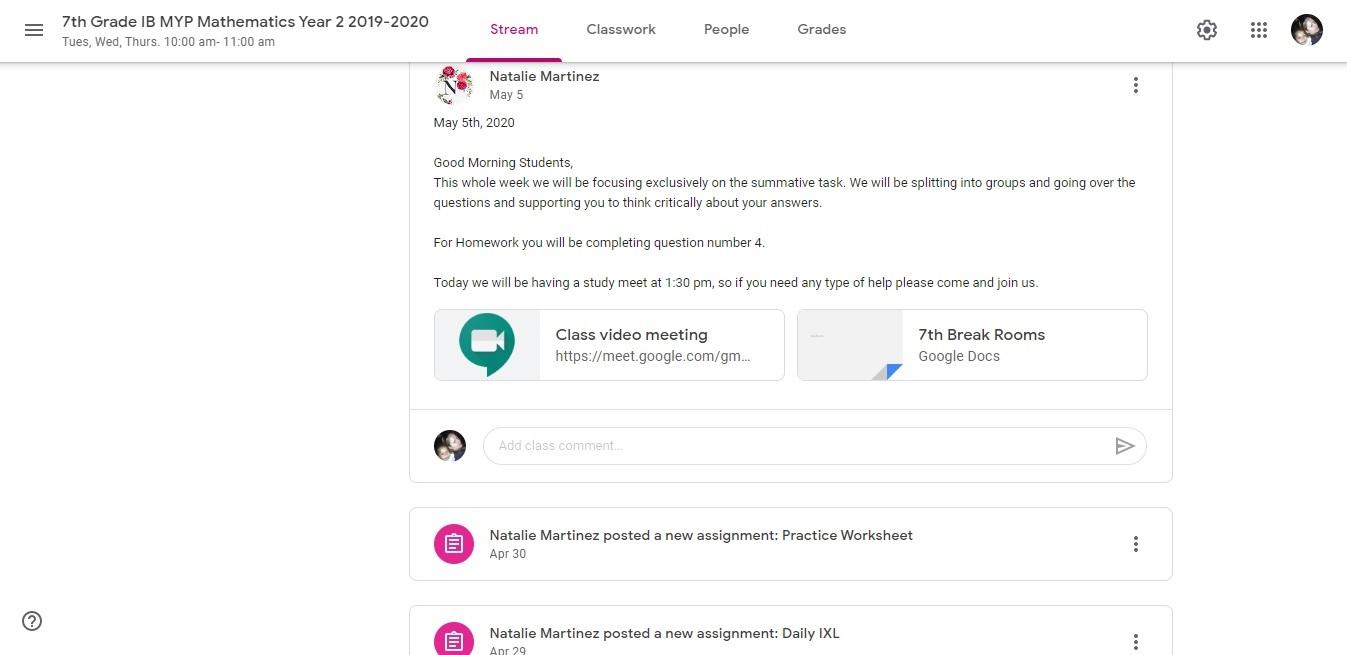Open more options for May 5 post
Image resolution: width=1347 pixels, height=655 pixels.
tap(1135, 85)
